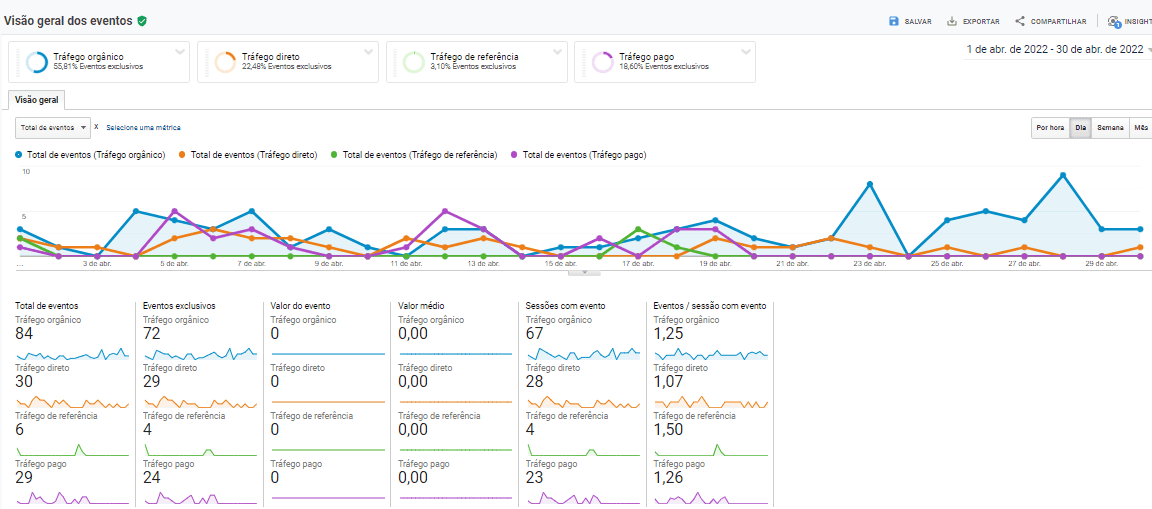The image size is (1152, 509).
Task: Click the Exportar download icon
Action: (952, 21)
